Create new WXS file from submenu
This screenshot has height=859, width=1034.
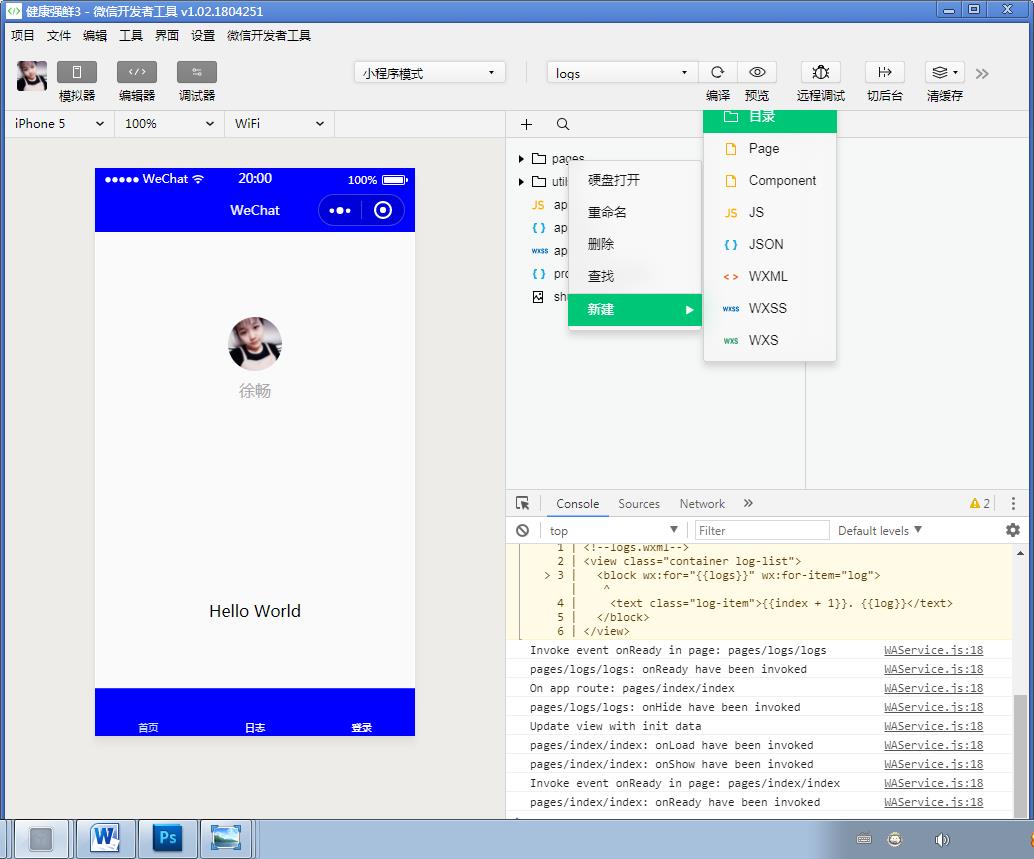pyautogui.click(x=770, y=340)
